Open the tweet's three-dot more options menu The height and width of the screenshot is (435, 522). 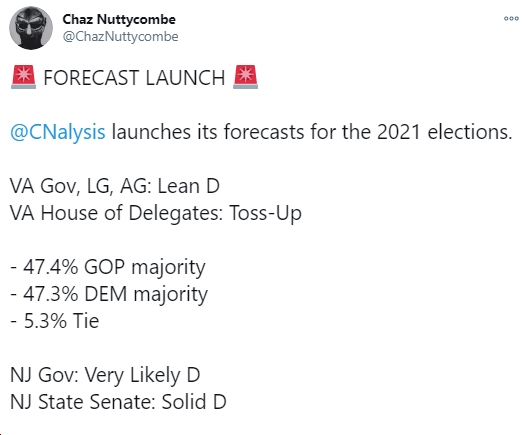point(511,19)
